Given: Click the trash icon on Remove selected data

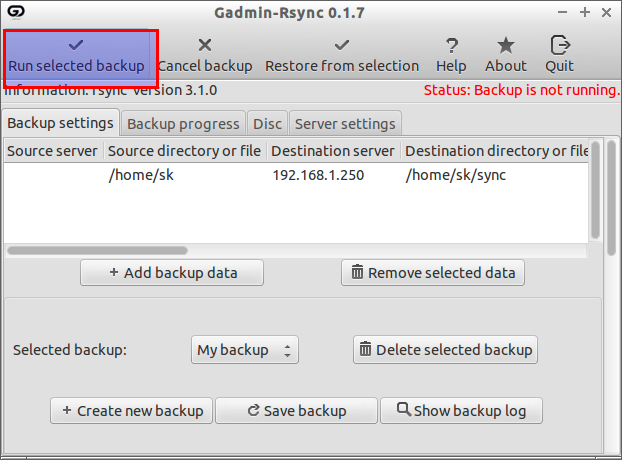Looking at the screenshot, I should (357, 272).
